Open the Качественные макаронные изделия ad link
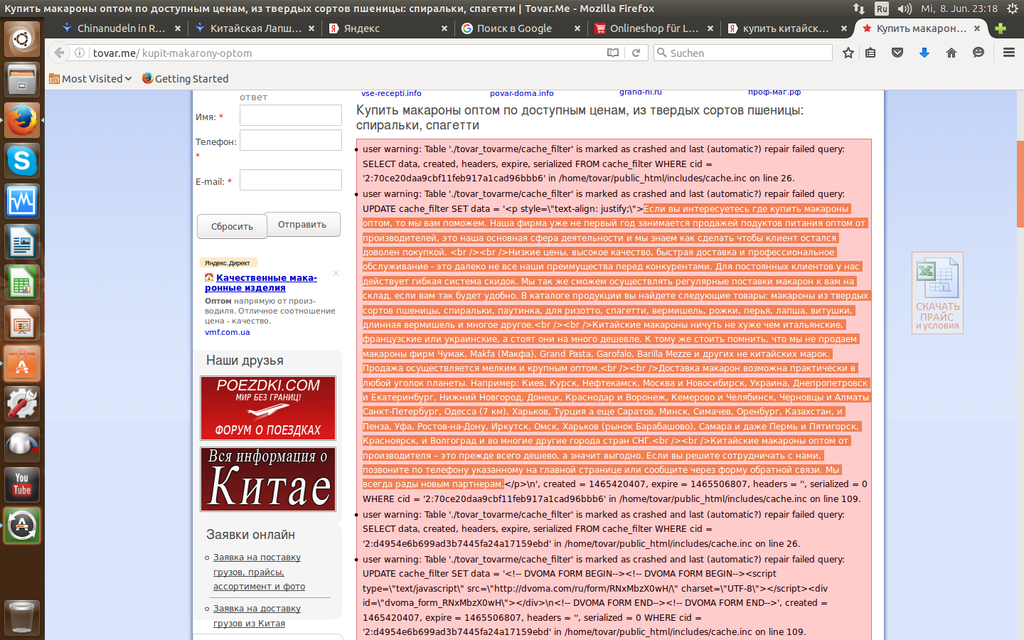This screenshot has height=640, width=1024. pyautogui.click(x=261, y=282)
